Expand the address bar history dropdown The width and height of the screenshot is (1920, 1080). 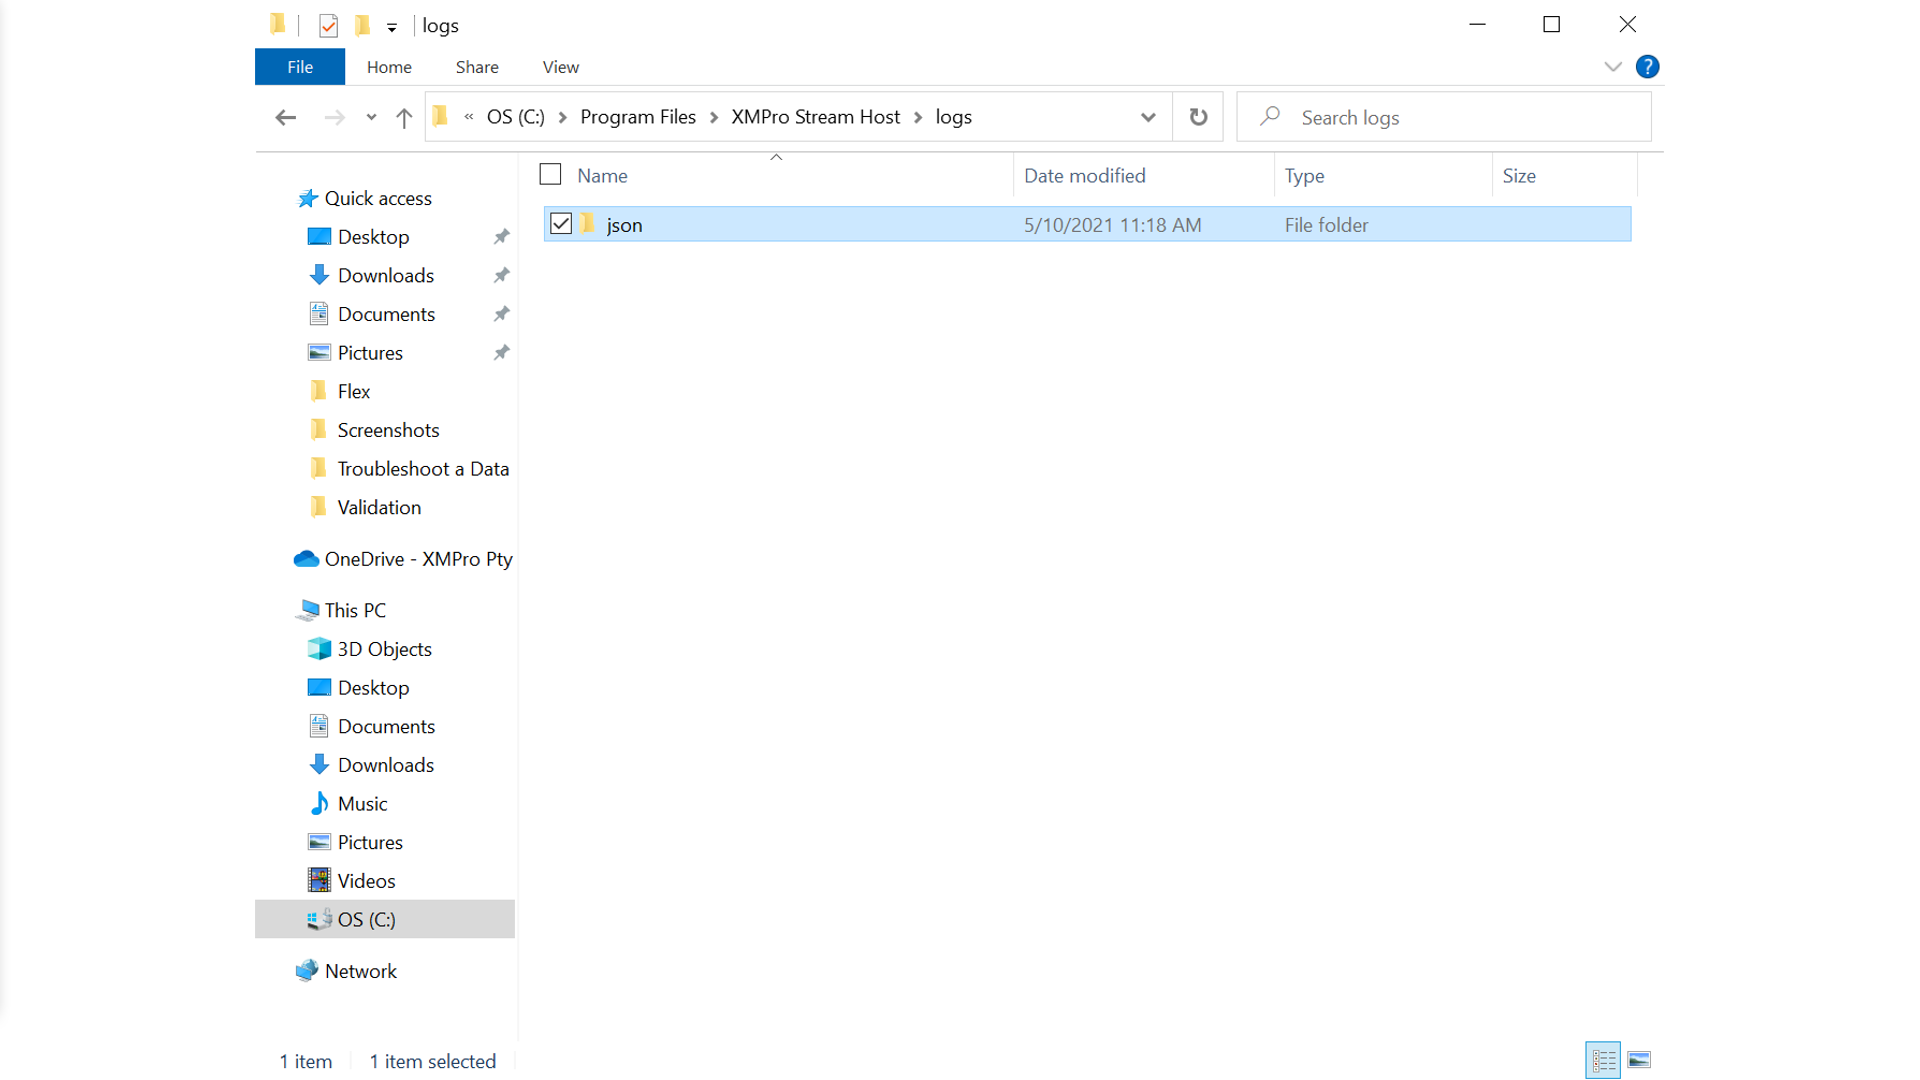[x=1146, y=117]
